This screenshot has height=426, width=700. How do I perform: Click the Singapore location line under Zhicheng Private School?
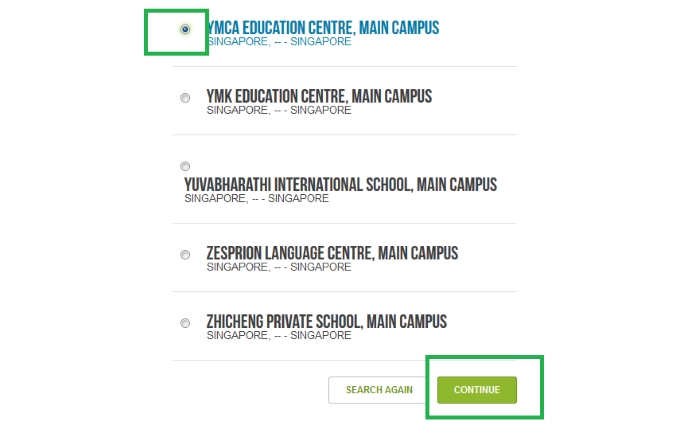click(279, 335)
